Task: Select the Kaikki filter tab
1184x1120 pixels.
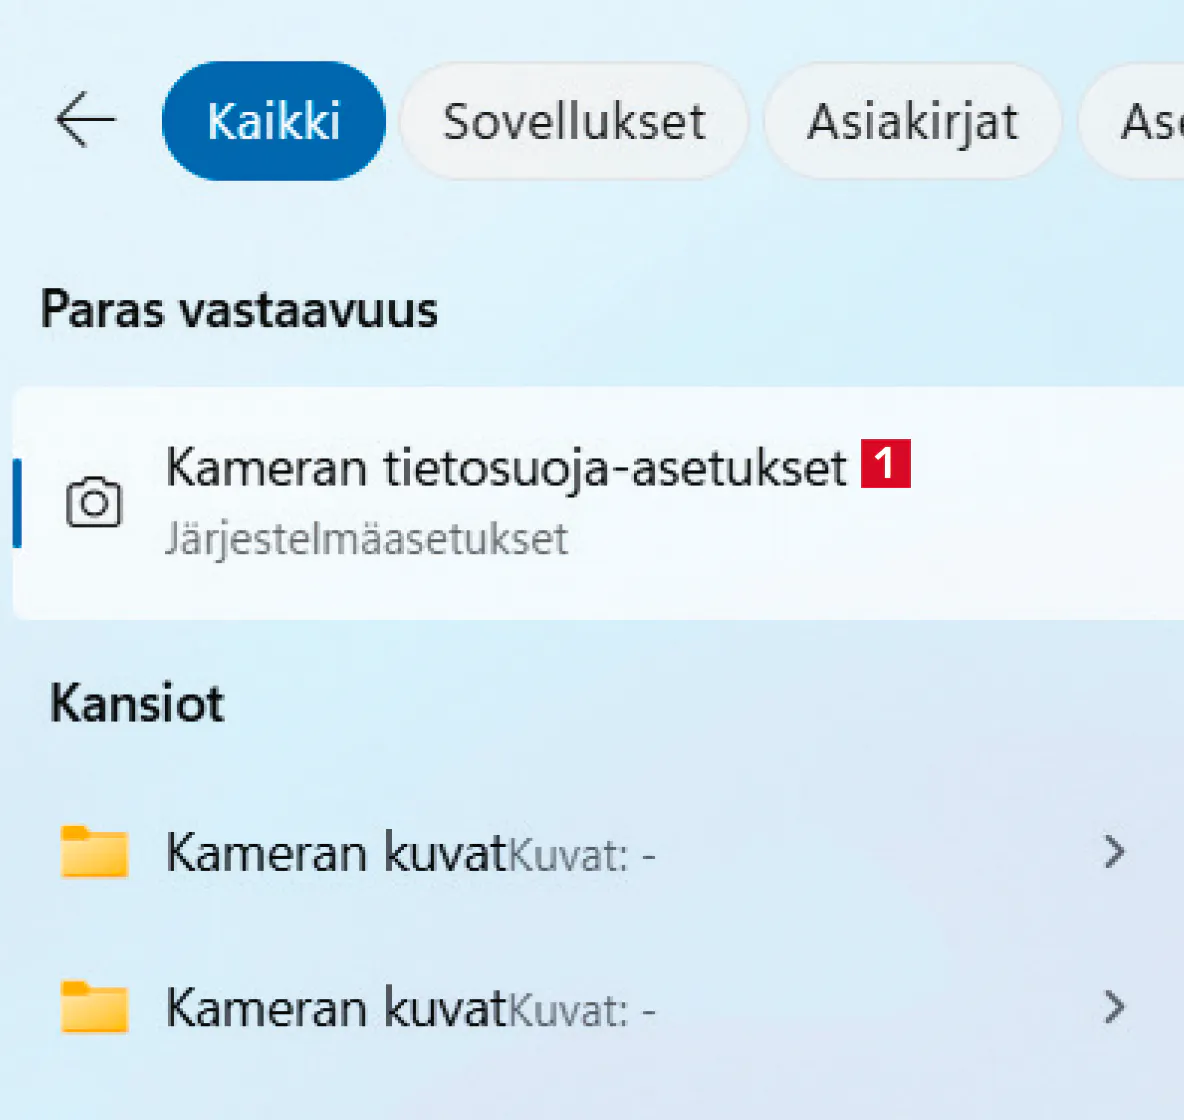Action: tap(273, 121)
